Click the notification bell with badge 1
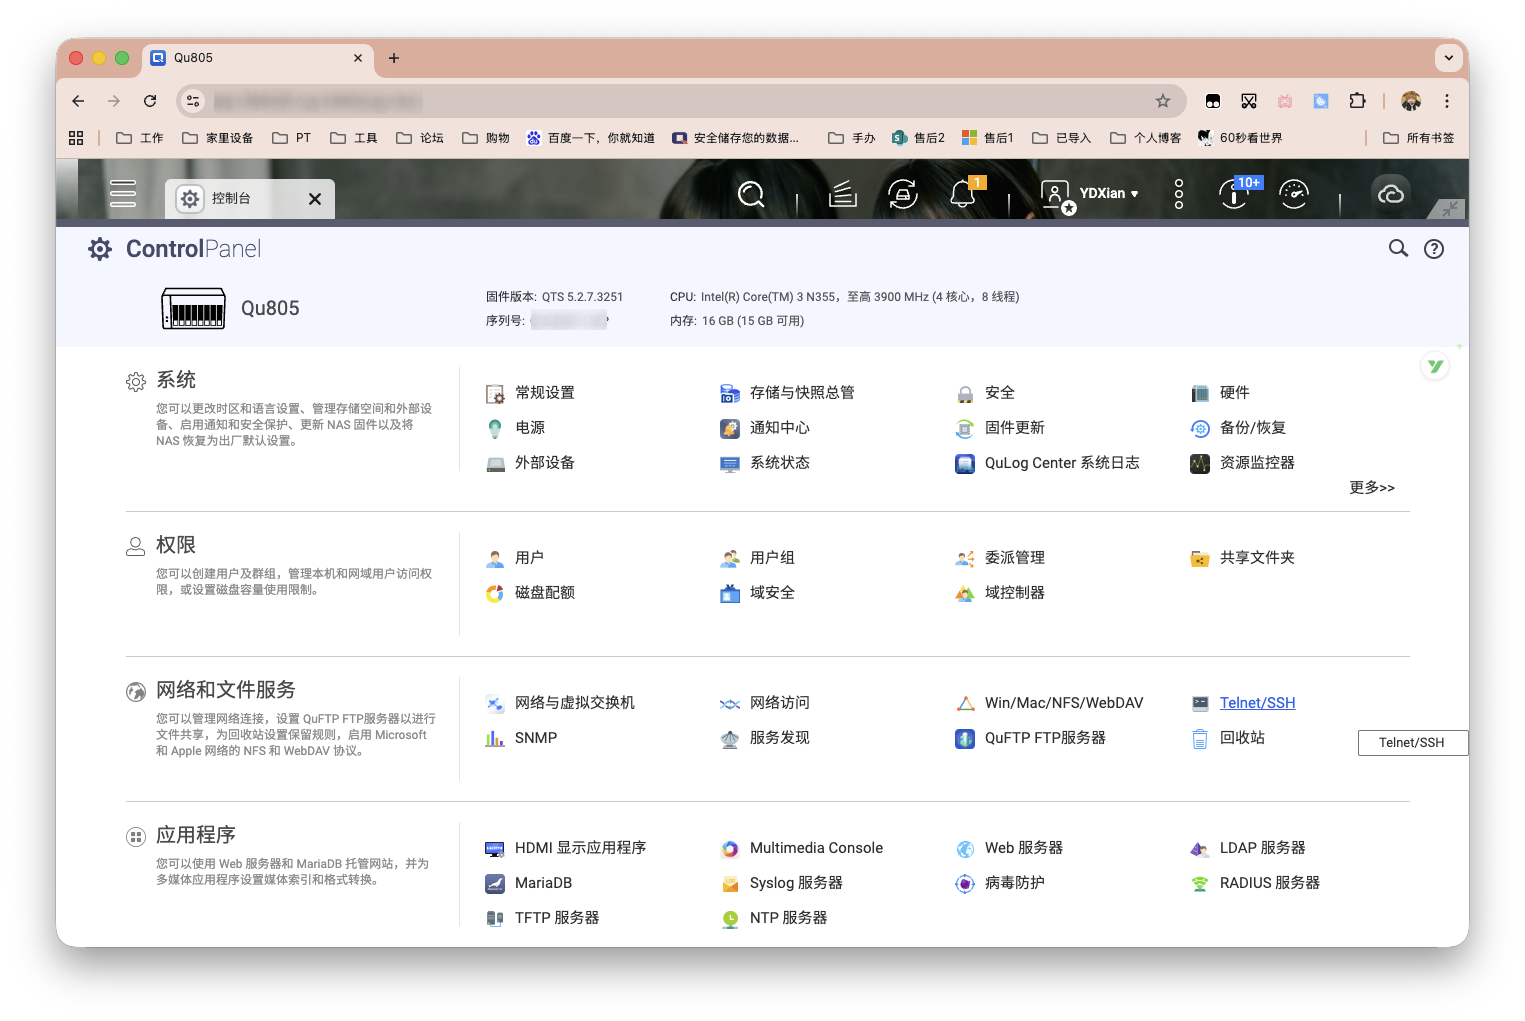The width and height of the screenshot is (1525, 1021). pos(963,194)
